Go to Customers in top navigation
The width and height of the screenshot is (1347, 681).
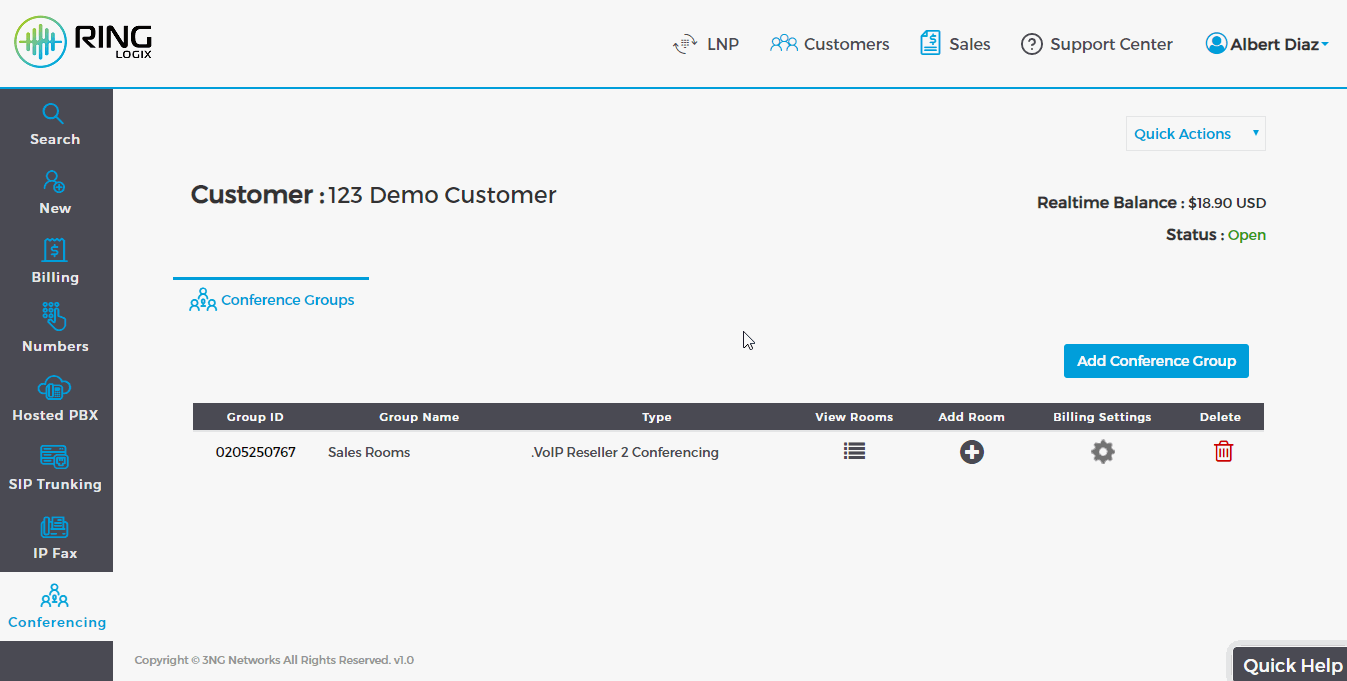pos(830,44)
